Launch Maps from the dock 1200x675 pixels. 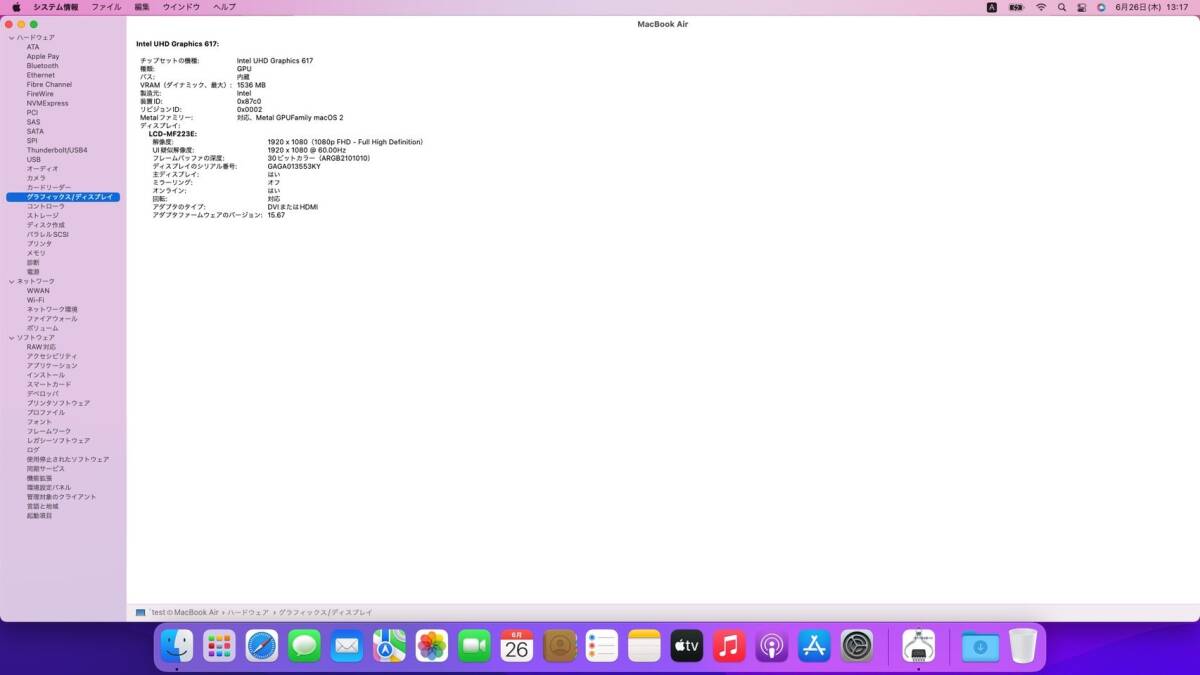pyautogui.click(x=389, y=647)
